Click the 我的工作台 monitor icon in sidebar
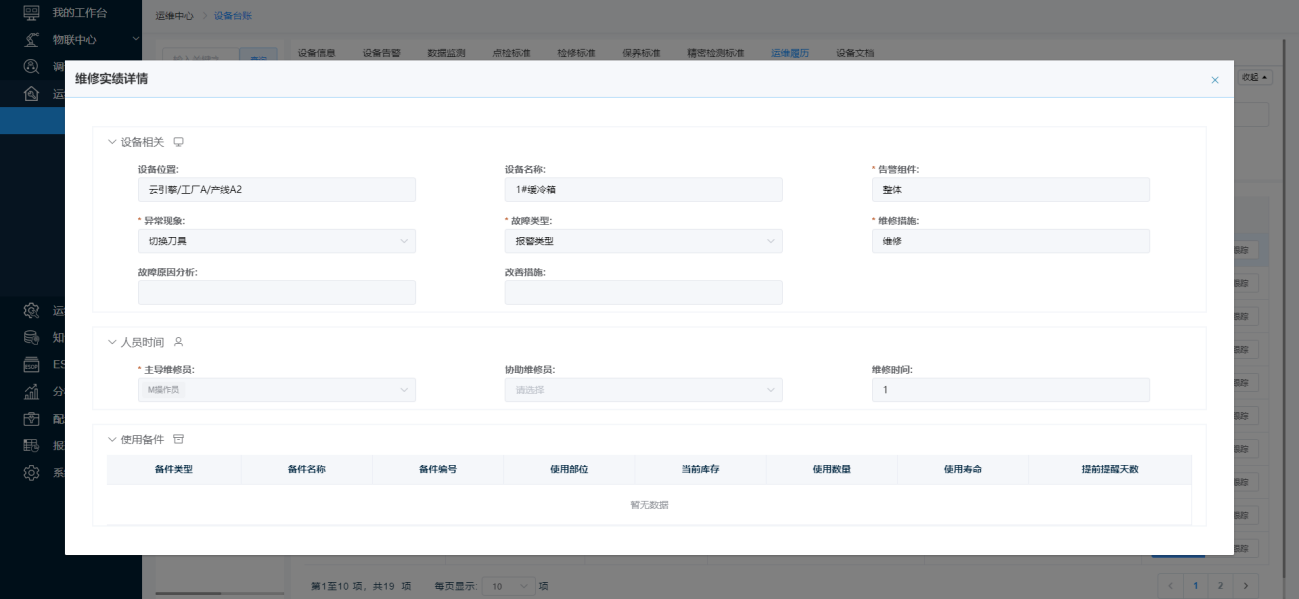1299x599 pixels. 32,13
